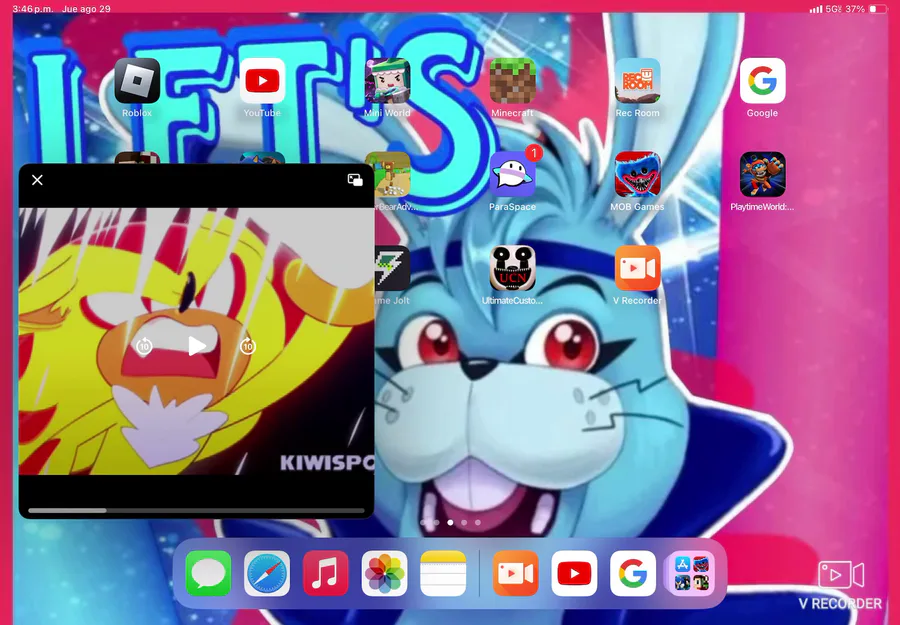Open the Game Jolt app
900x625 pixels.
coord(393,269)
